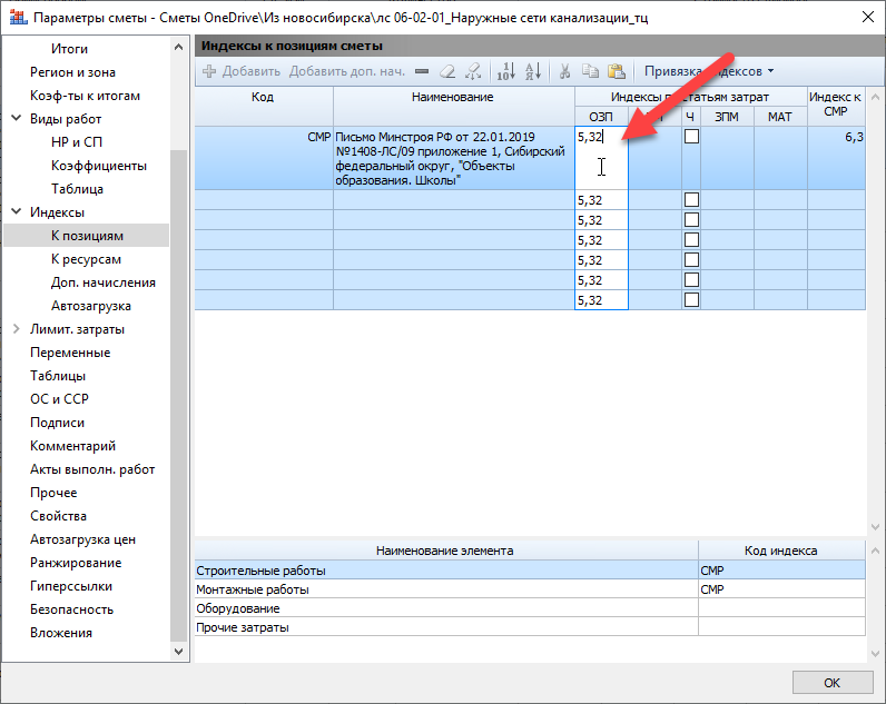Open Вложения section

61,633
